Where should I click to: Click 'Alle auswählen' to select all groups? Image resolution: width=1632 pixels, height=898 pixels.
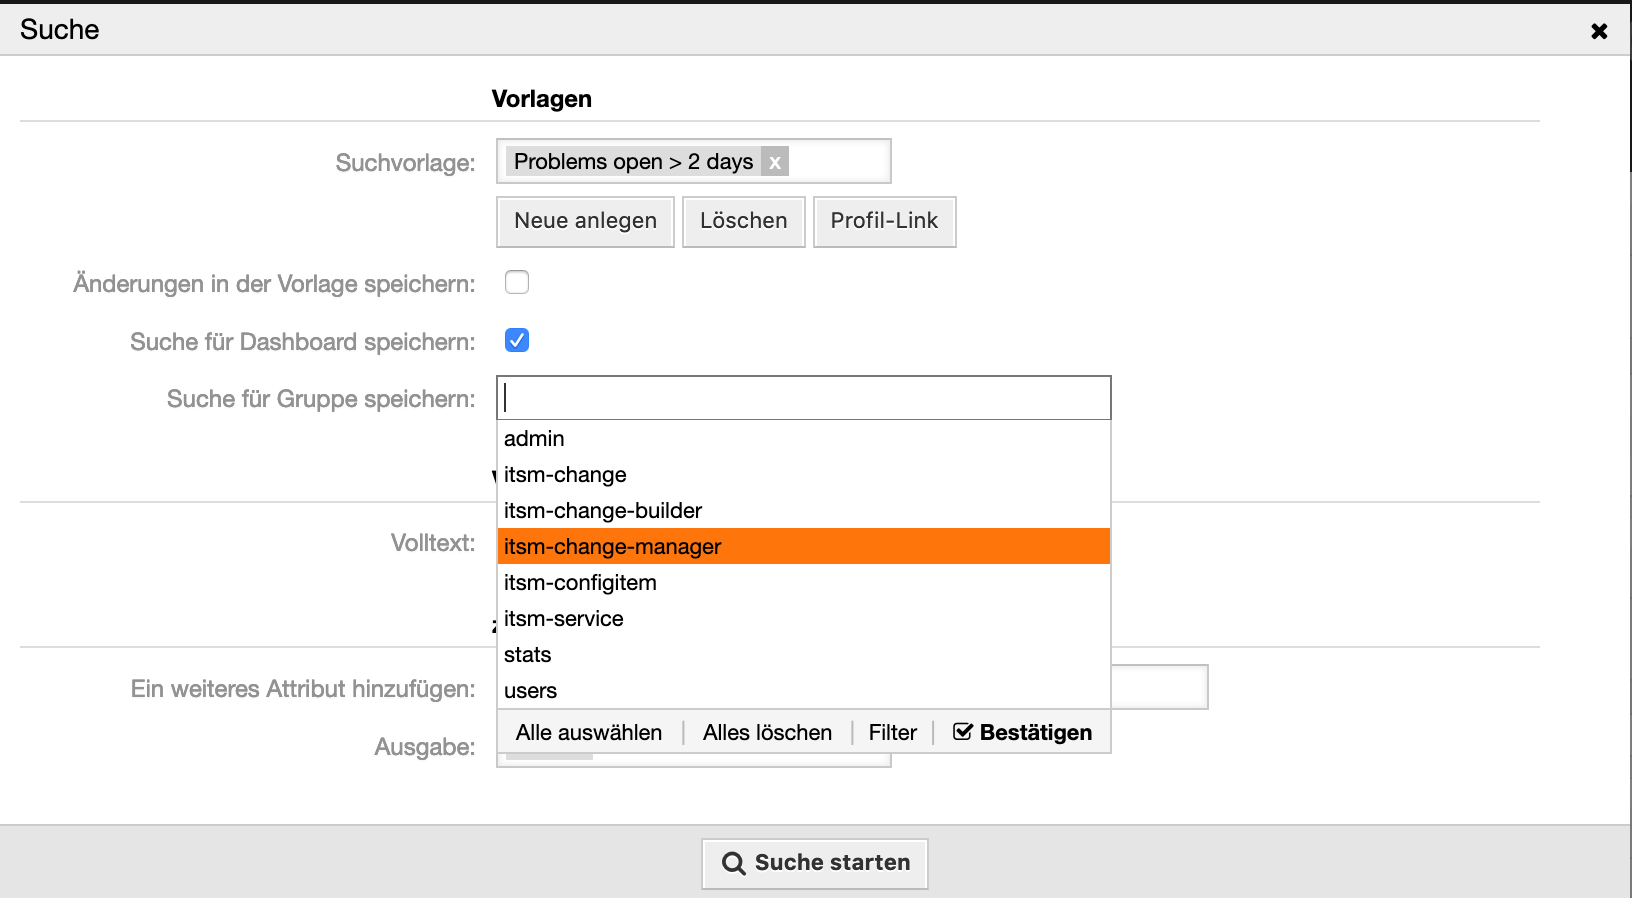pos(589,733)
